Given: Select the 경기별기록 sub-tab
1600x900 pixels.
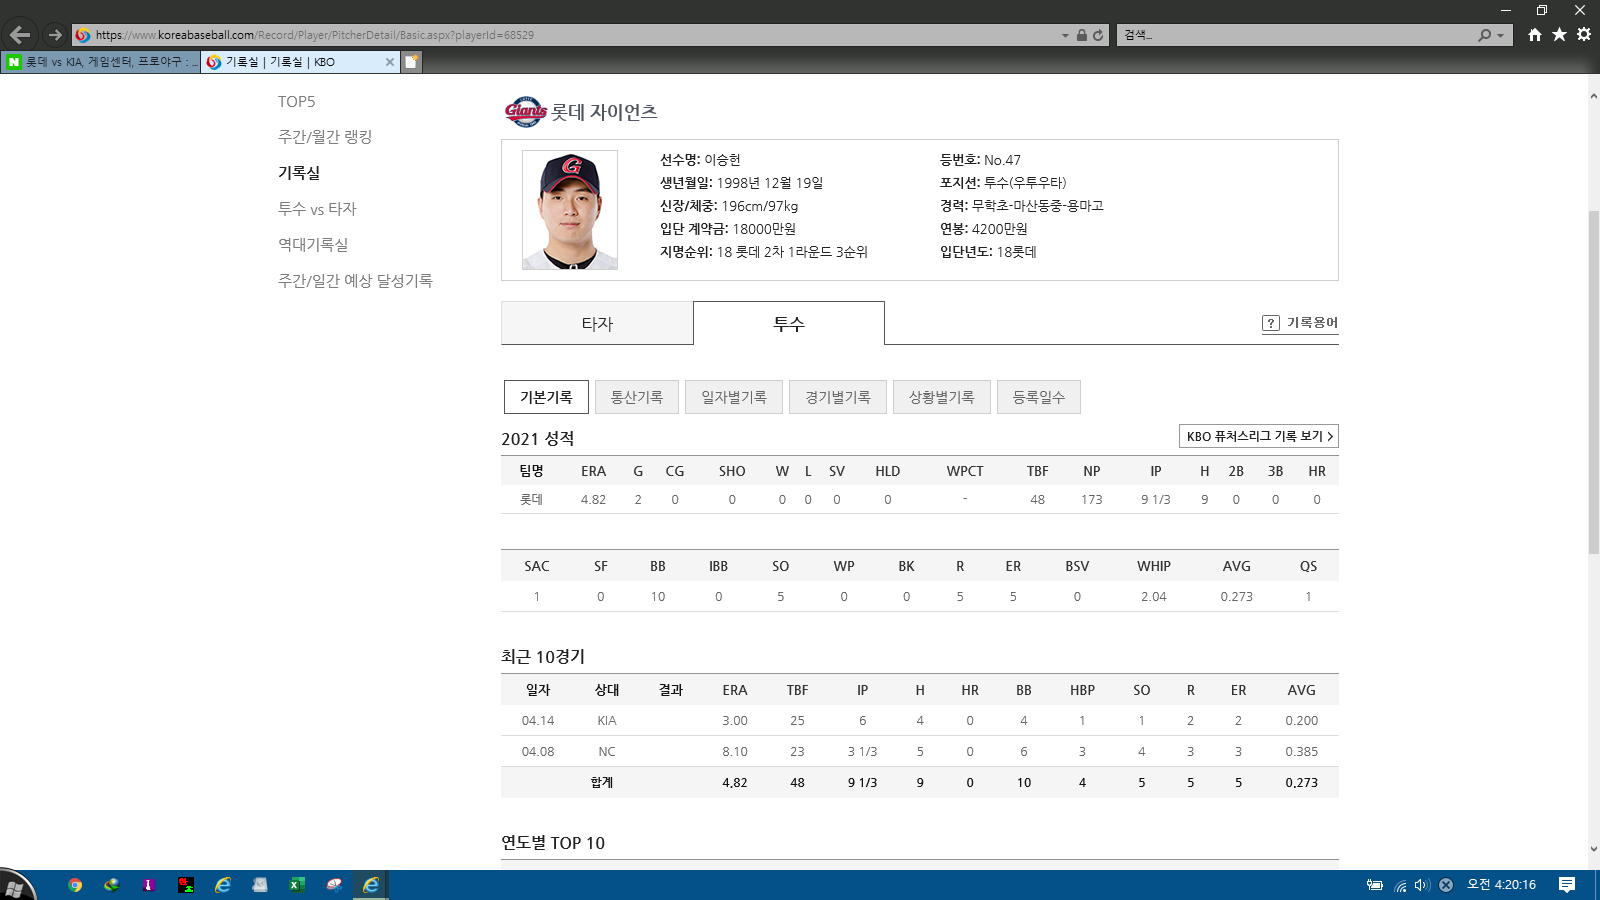Looking at the screenshot, I should [838, 397].
